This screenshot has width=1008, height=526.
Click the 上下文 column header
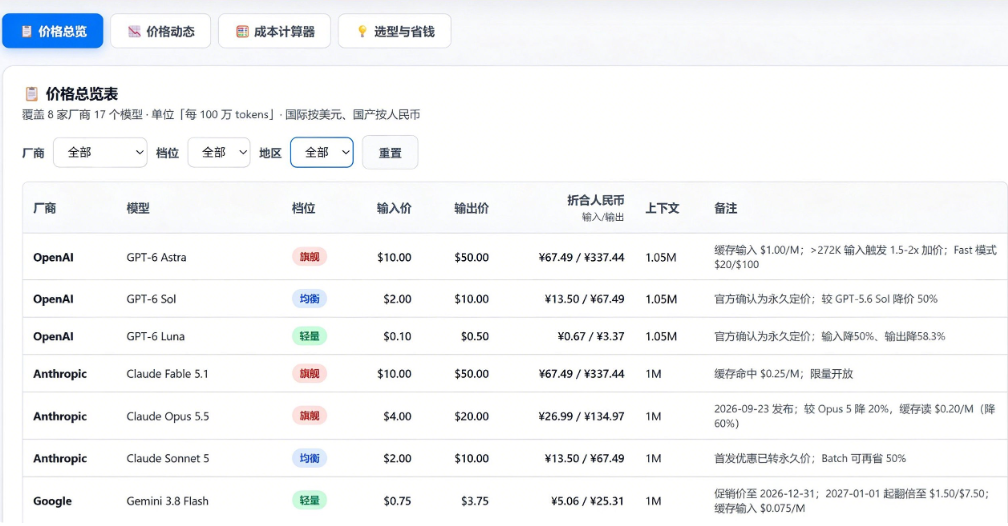click(662, 208)
